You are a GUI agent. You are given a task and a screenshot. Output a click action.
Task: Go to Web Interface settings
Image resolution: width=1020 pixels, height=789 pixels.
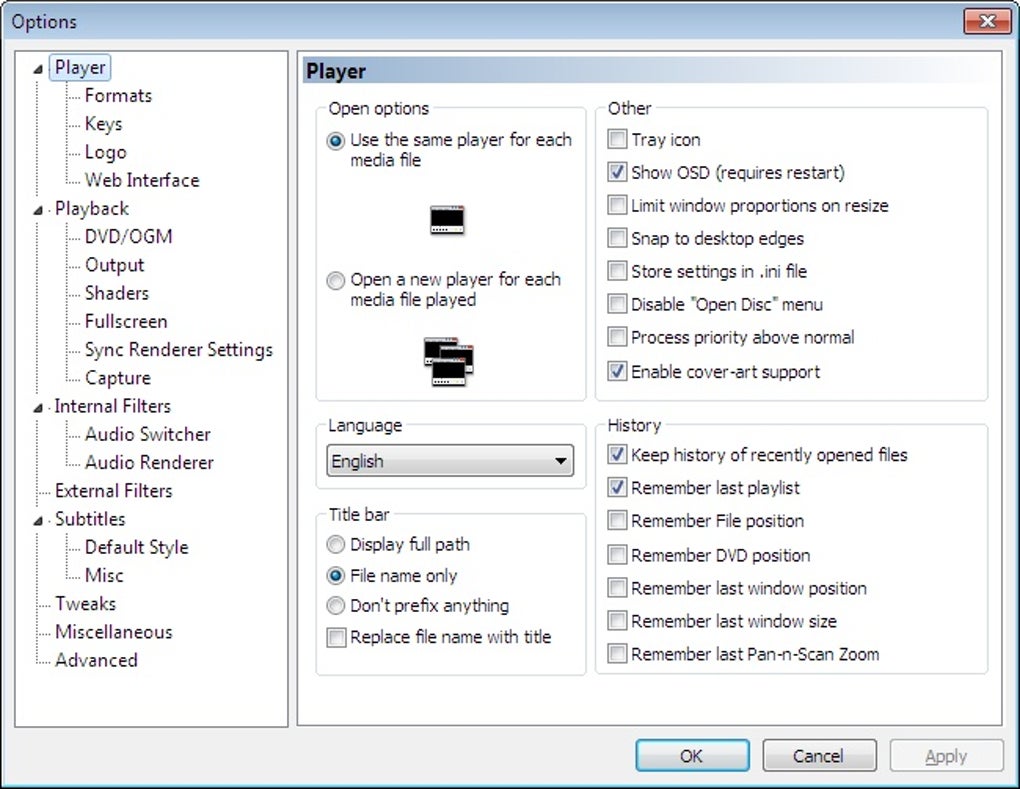coord(141,181)
